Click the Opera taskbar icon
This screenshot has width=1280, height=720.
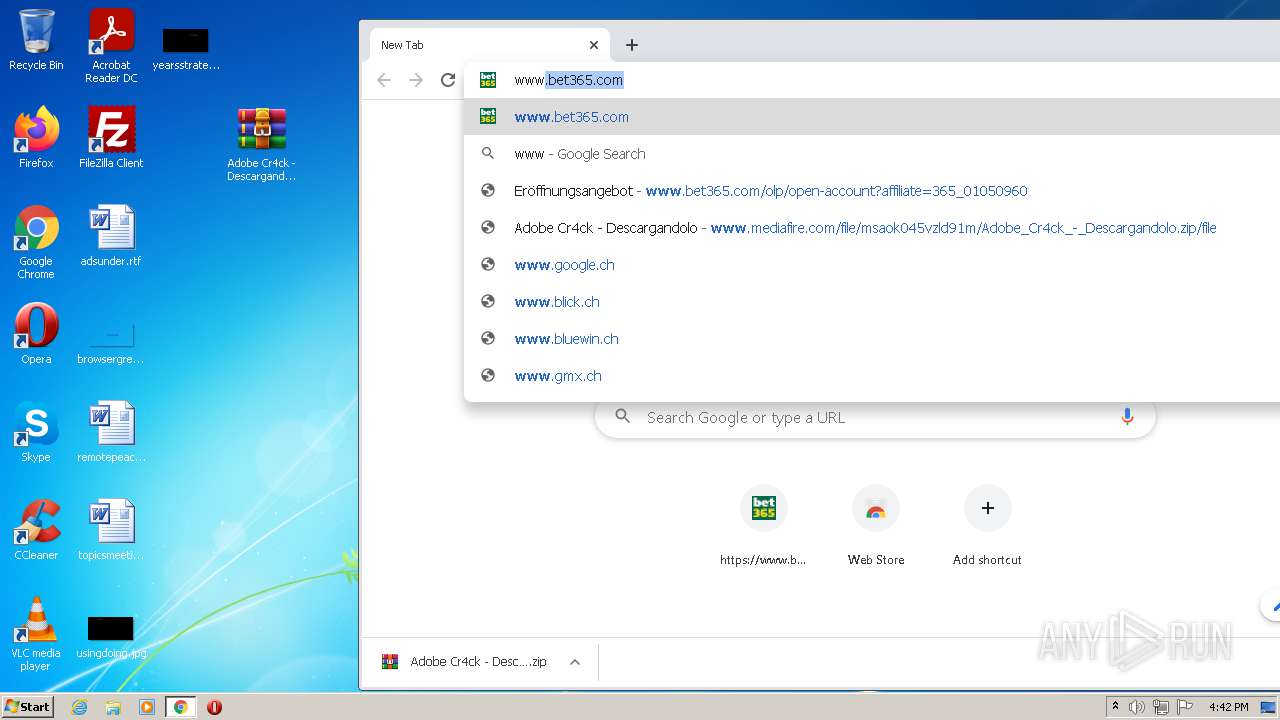214,707
